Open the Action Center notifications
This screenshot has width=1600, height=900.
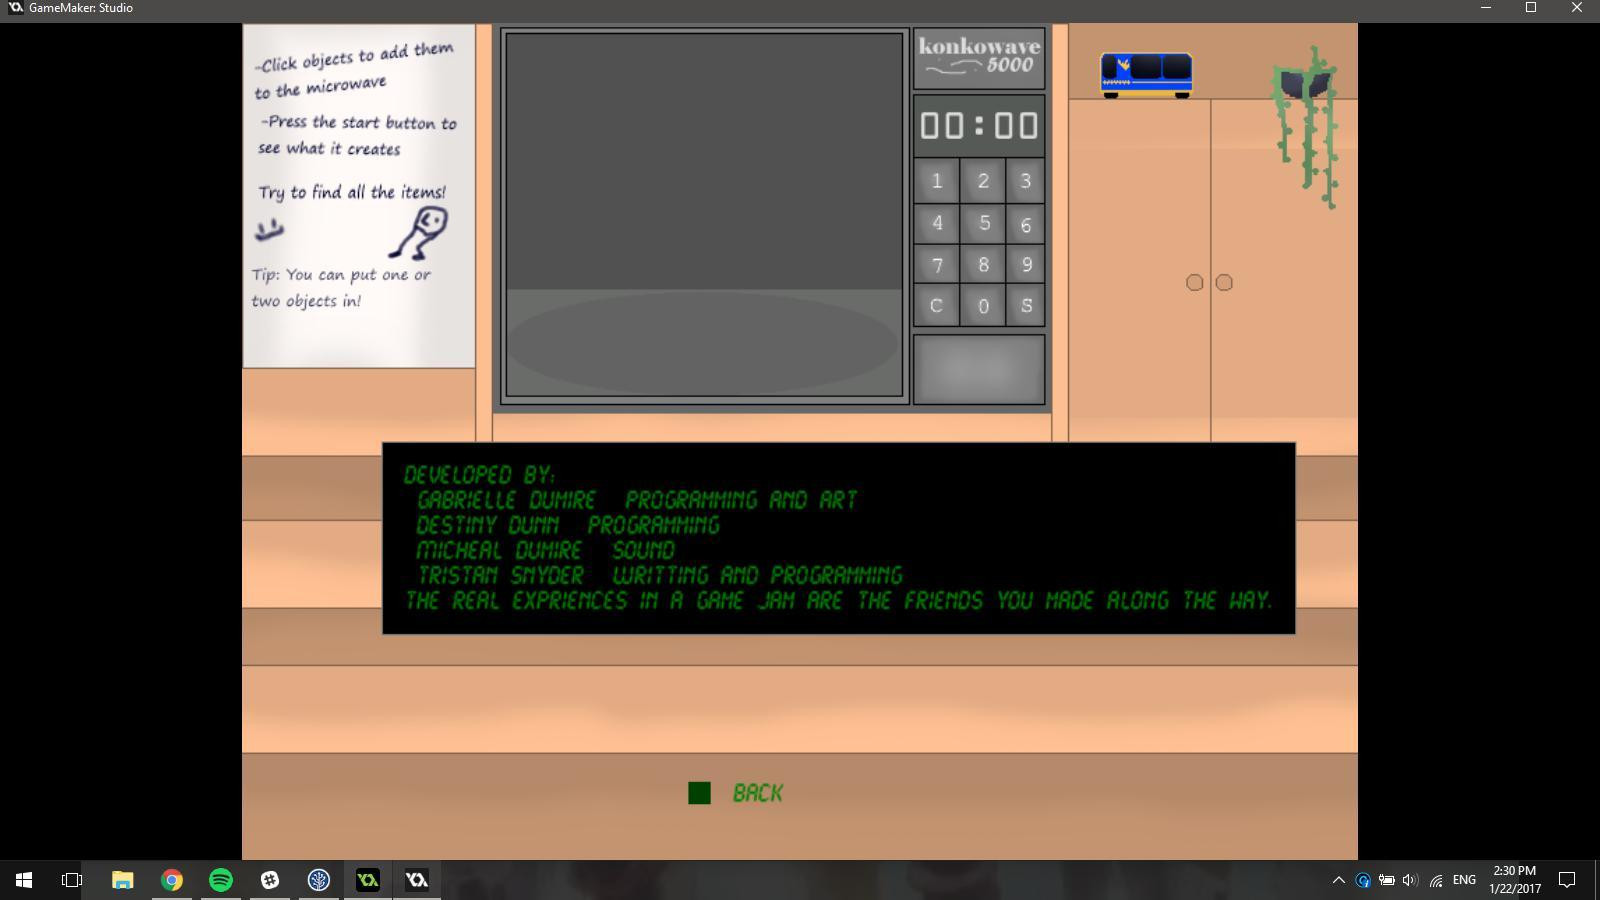[1568, 880]
